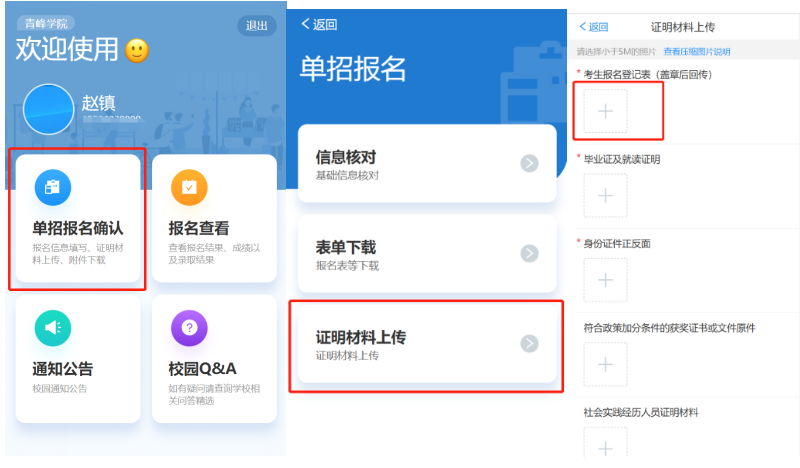Image resolution: width=800 pixels, height=468 pixels.
Task: Expand 表单下载 with its arrow chevron
Action: [529, 253]
